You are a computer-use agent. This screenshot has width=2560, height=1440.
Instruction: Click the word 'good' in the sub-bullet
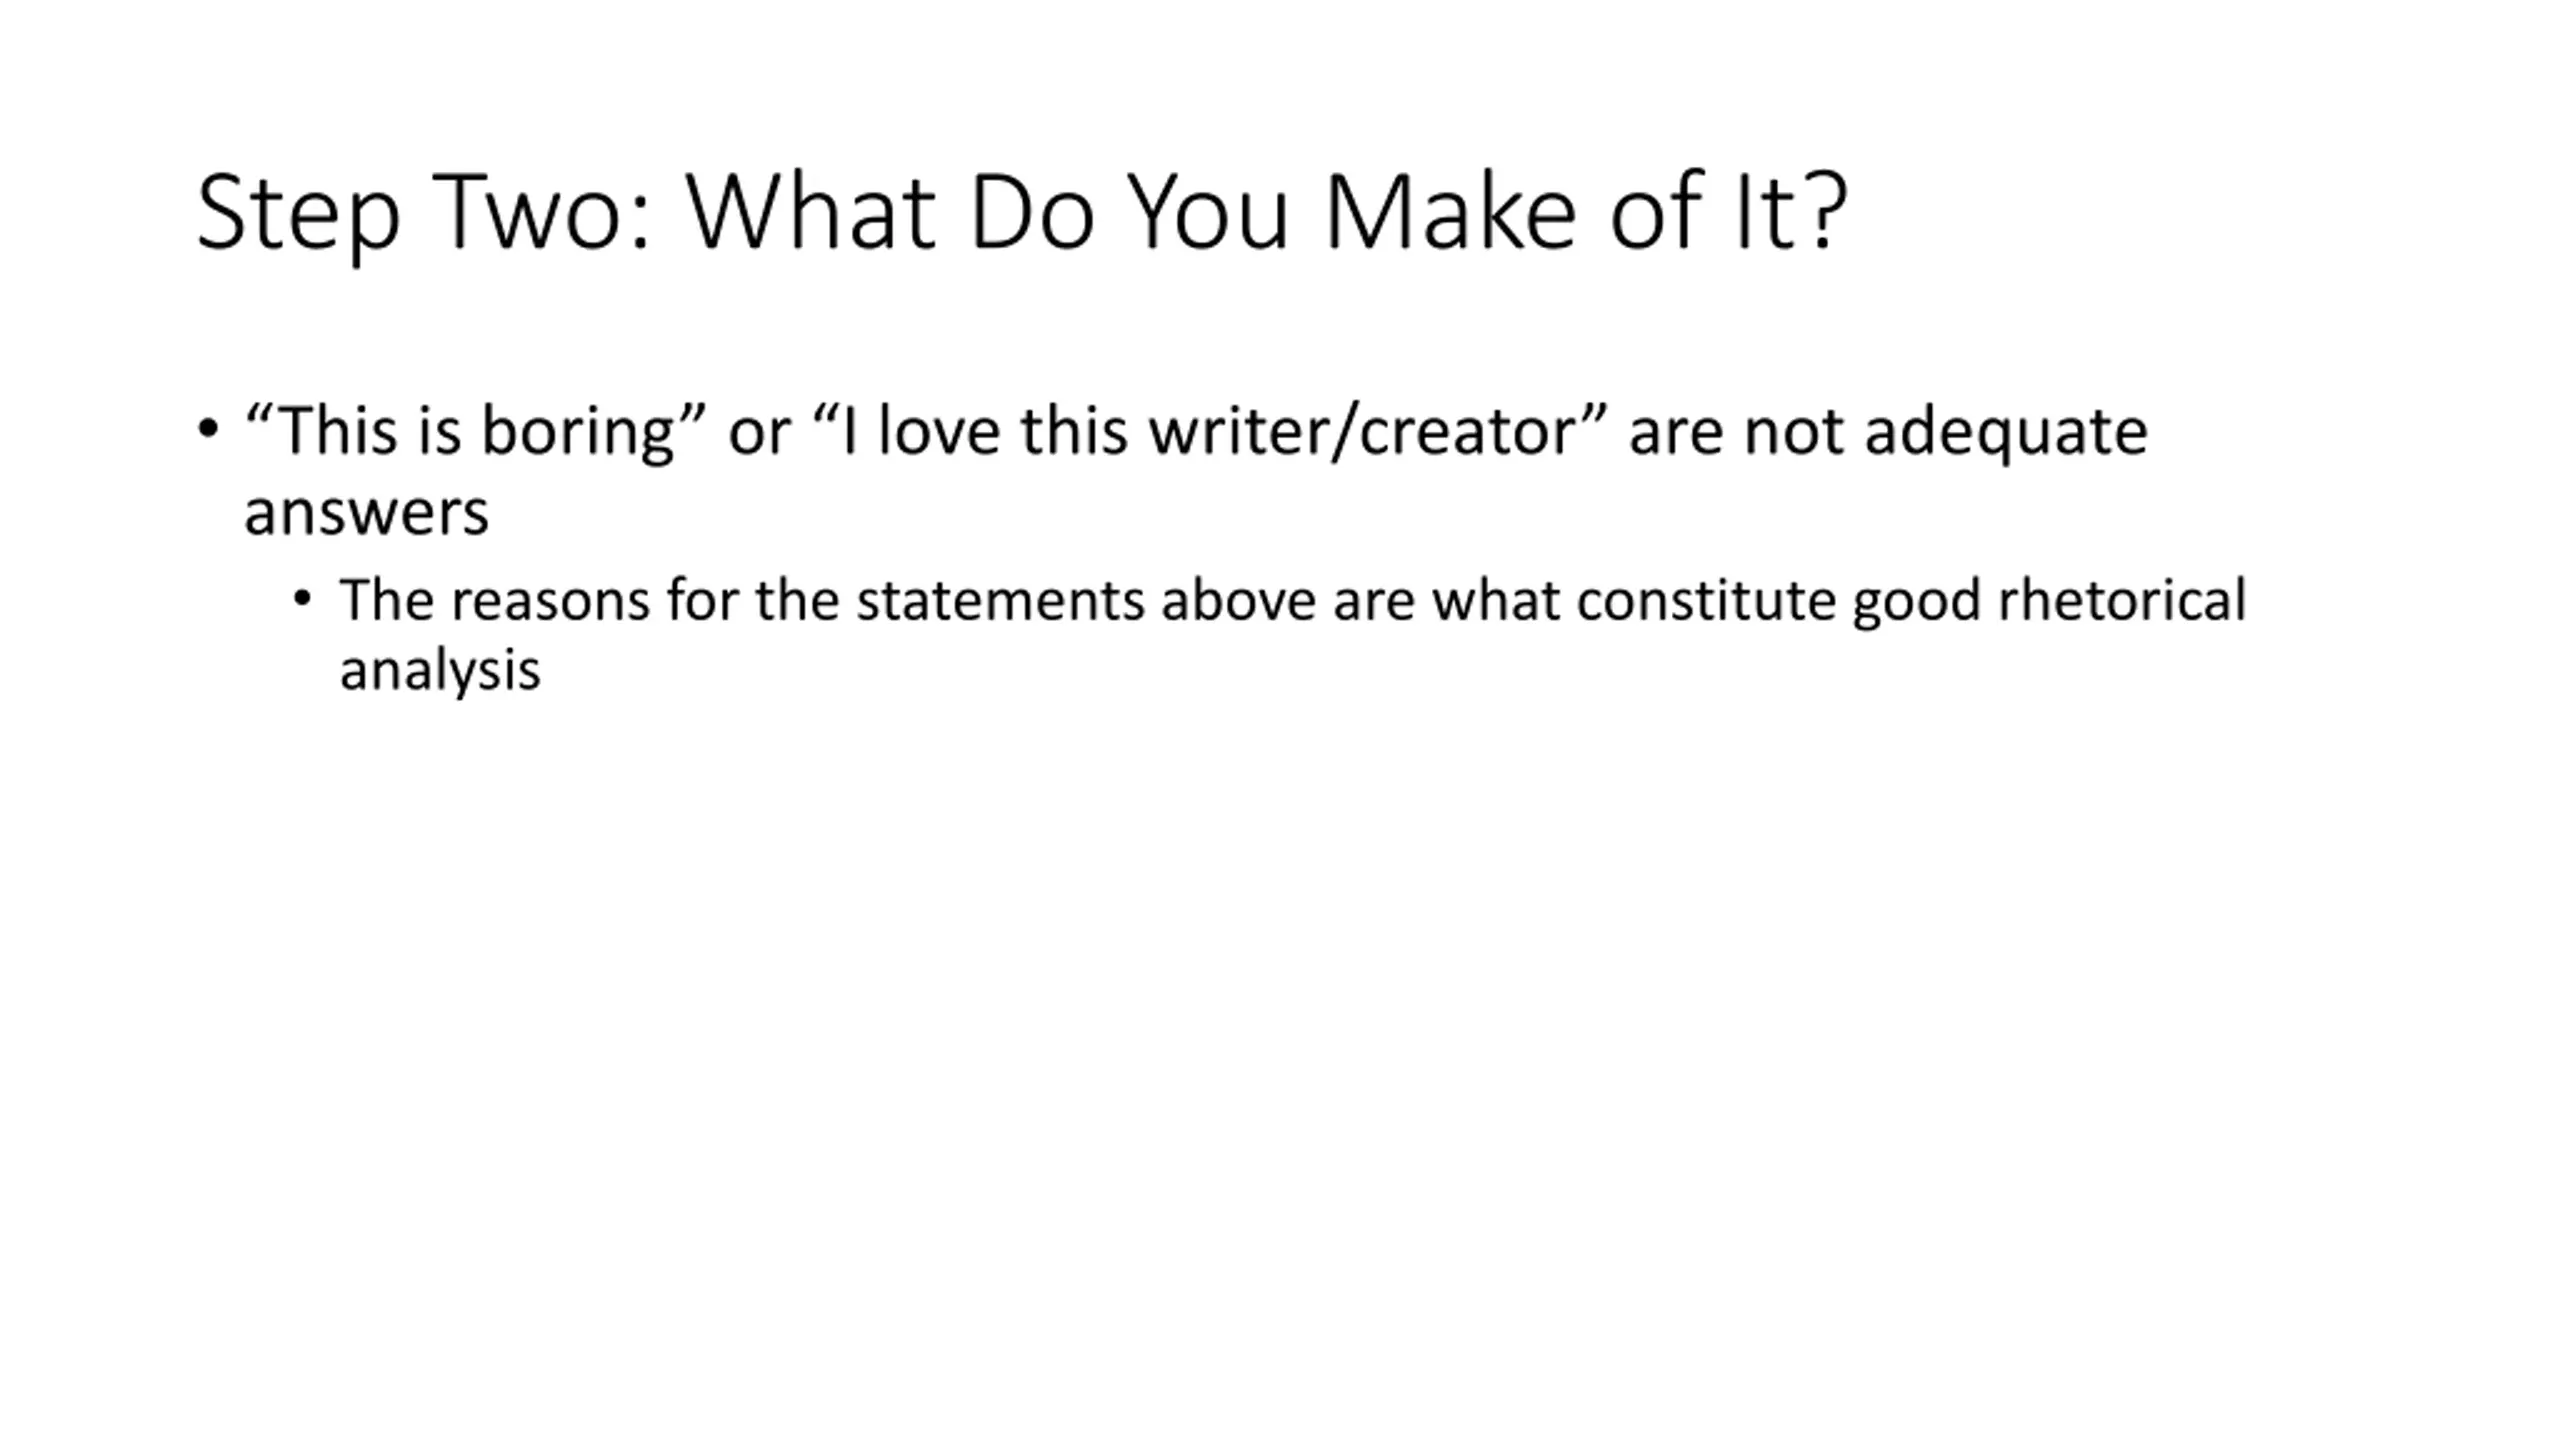tap(1916, 602)
